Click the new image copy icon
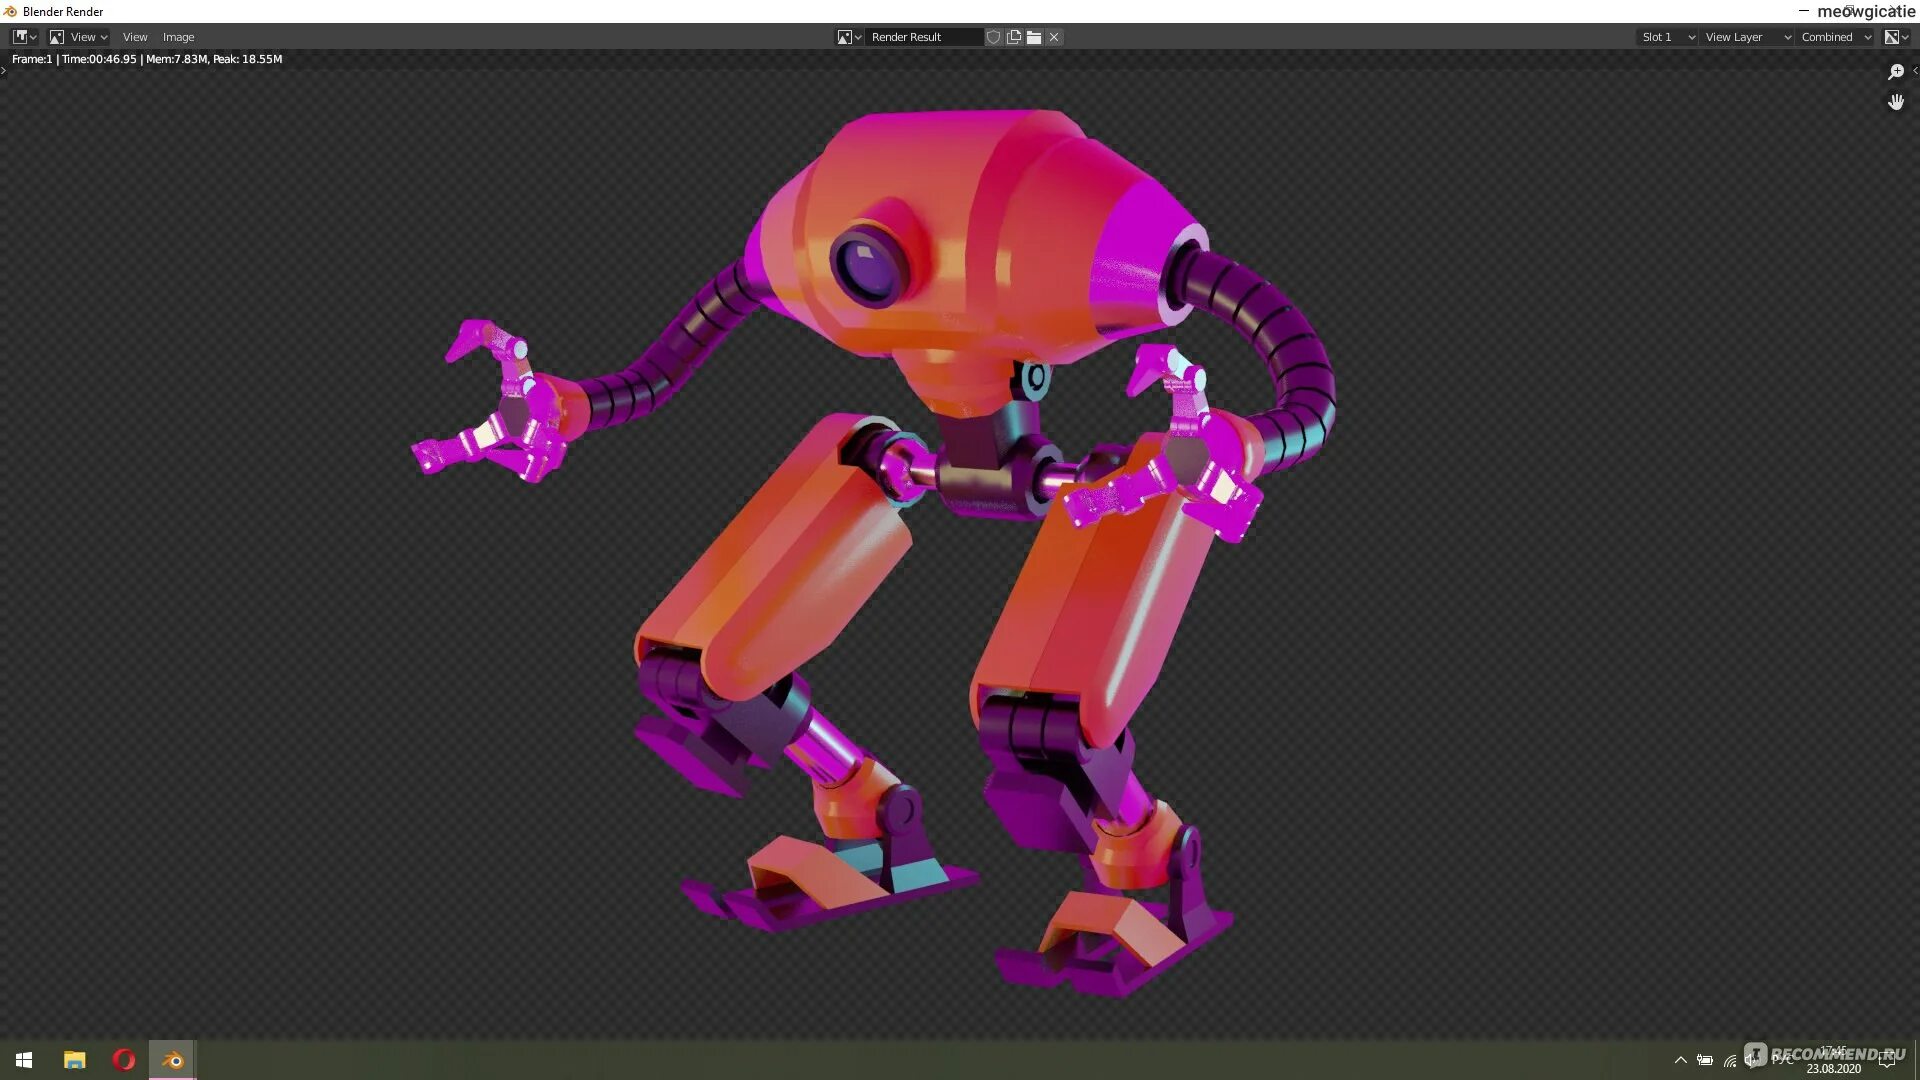The image size is (1920, 1080). tap(1014, 37)
